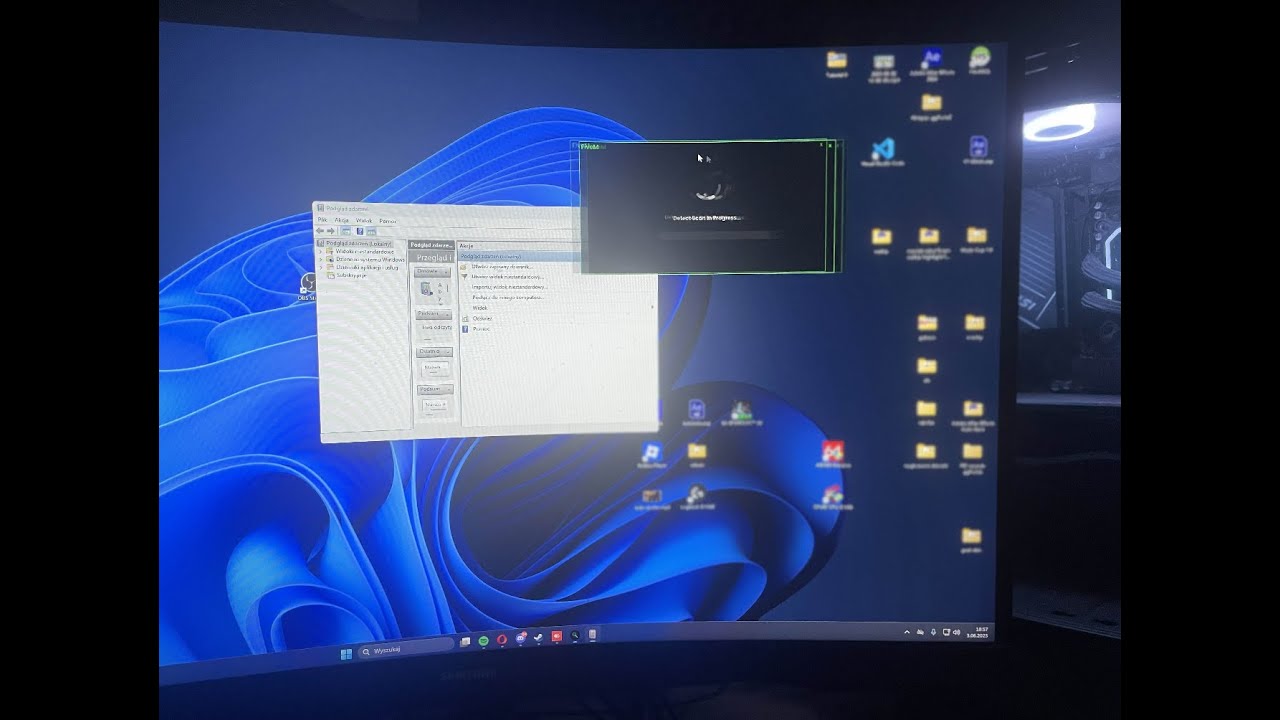The width and height of the screenshot is (1280, 720).
Task: Open Opera GX from the taskbar
Action: coord(502,640)
